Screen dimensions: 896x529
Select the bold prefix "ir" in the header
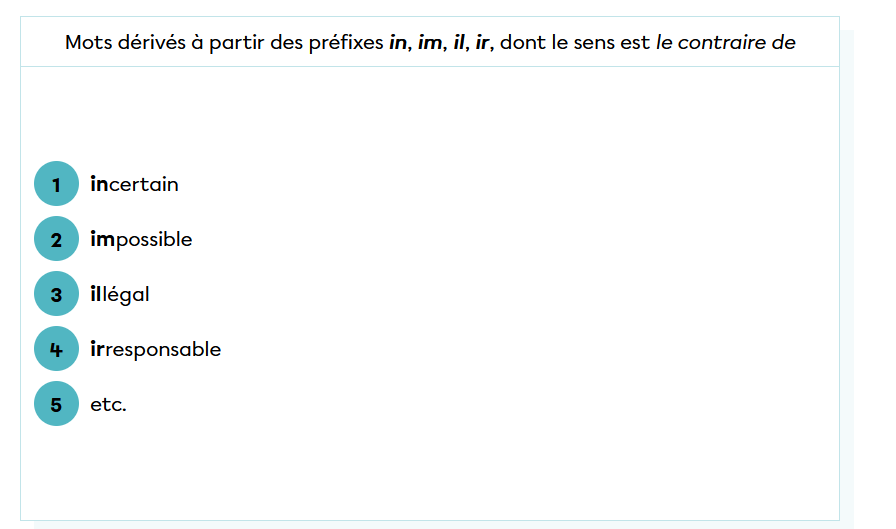(483, 43)
